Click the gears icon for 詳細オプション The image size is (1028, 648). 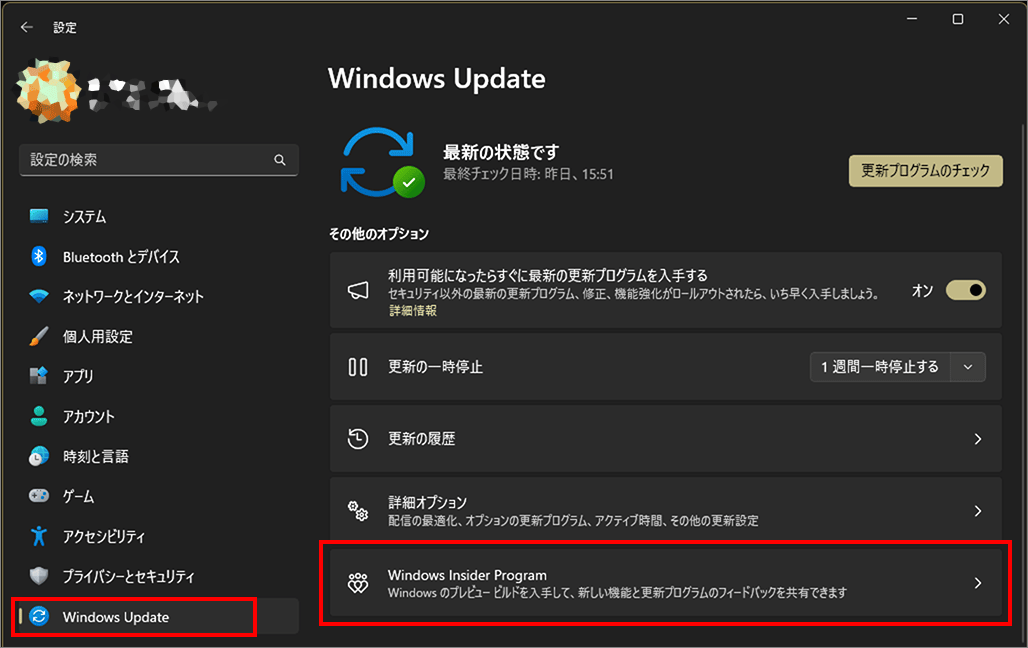tap(358, 511)
